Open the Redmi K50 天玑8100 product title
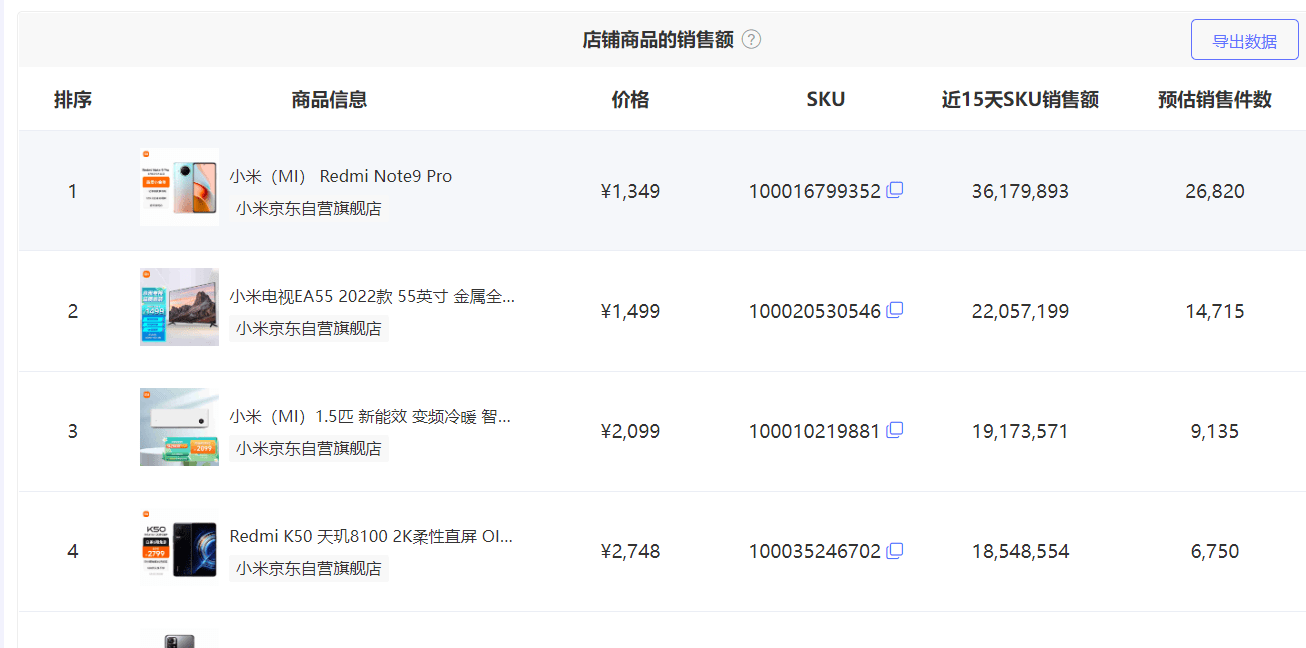The height and width of the screenshot is (648, 1306). coord(370,536)
